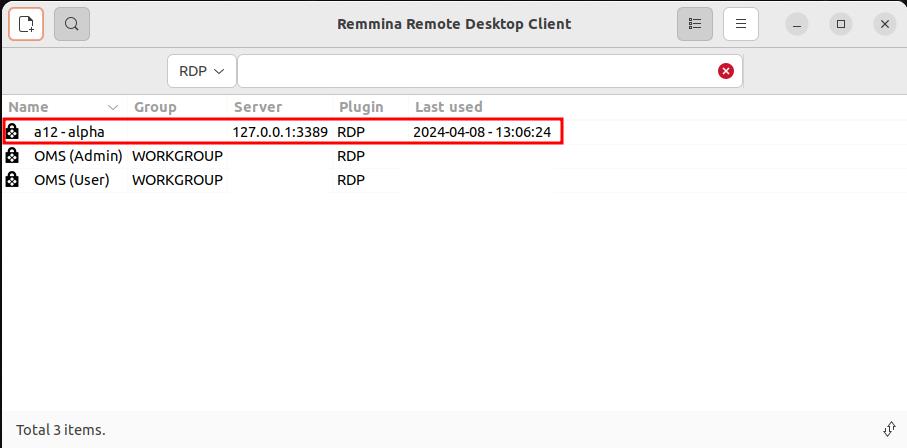Image resolution: width=907 pixels, height=448 pixels.
Task: Click the OMS (User) RDP icon
Action: click(x=12, y=180)
